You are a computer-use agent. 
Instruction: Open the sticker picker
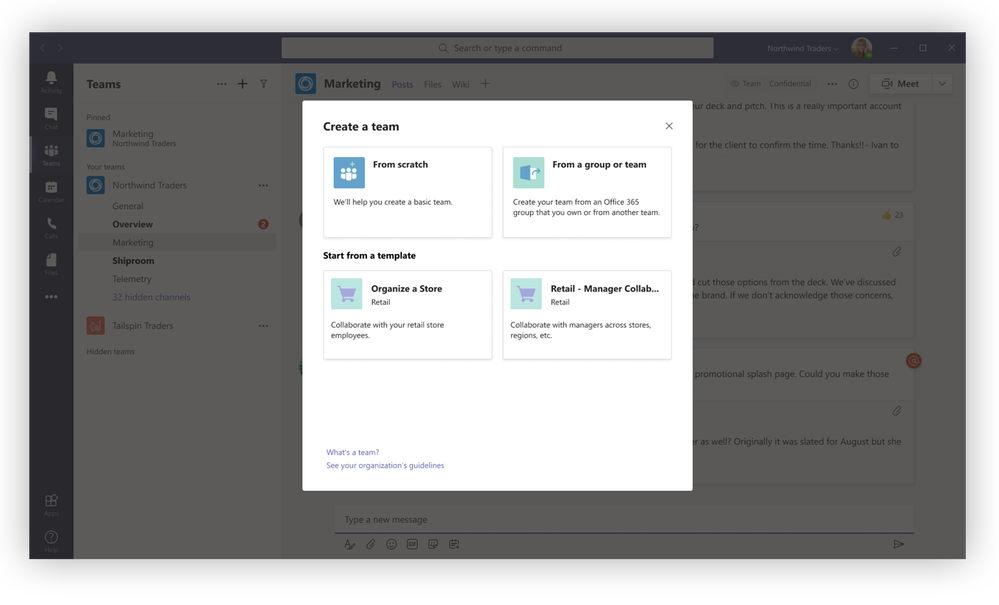coord(433,544)
